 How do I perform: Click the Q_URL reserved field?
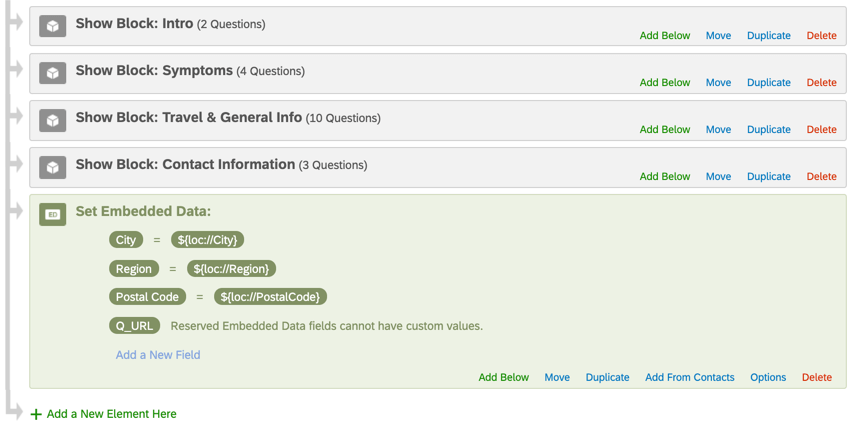134,326
